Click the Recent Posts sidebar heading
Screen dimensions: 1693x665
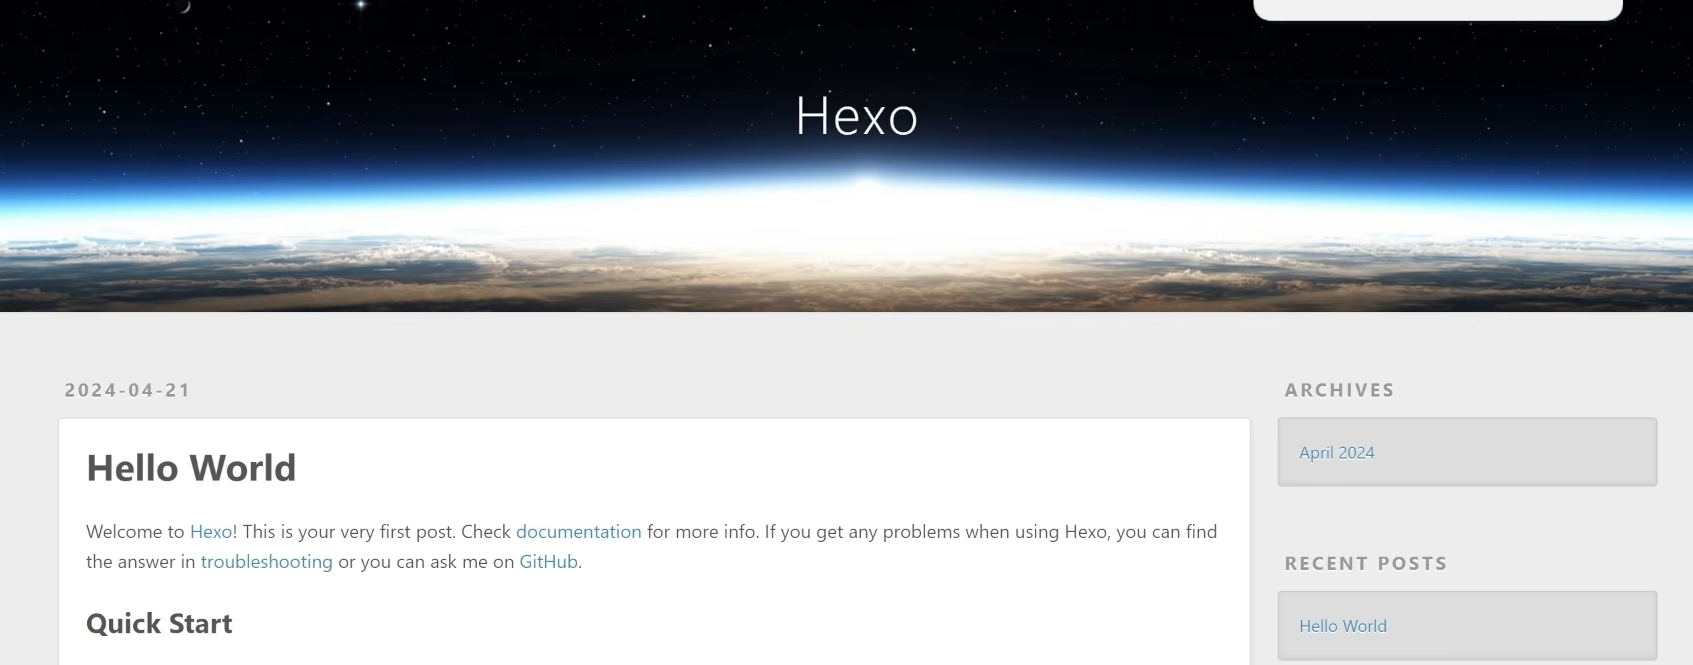pos(1365,564)
